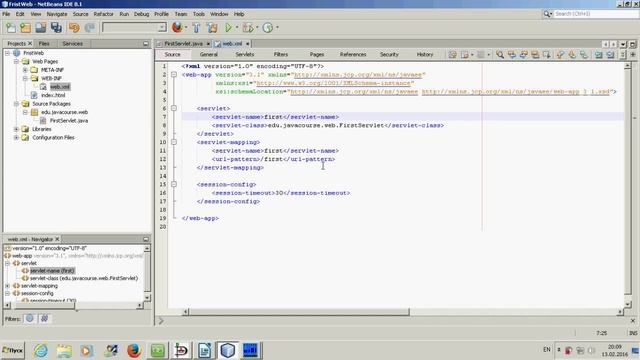Click the Save All toolbar icon
The height and width of the screenshot is (360, 640).
pos(56,28)
